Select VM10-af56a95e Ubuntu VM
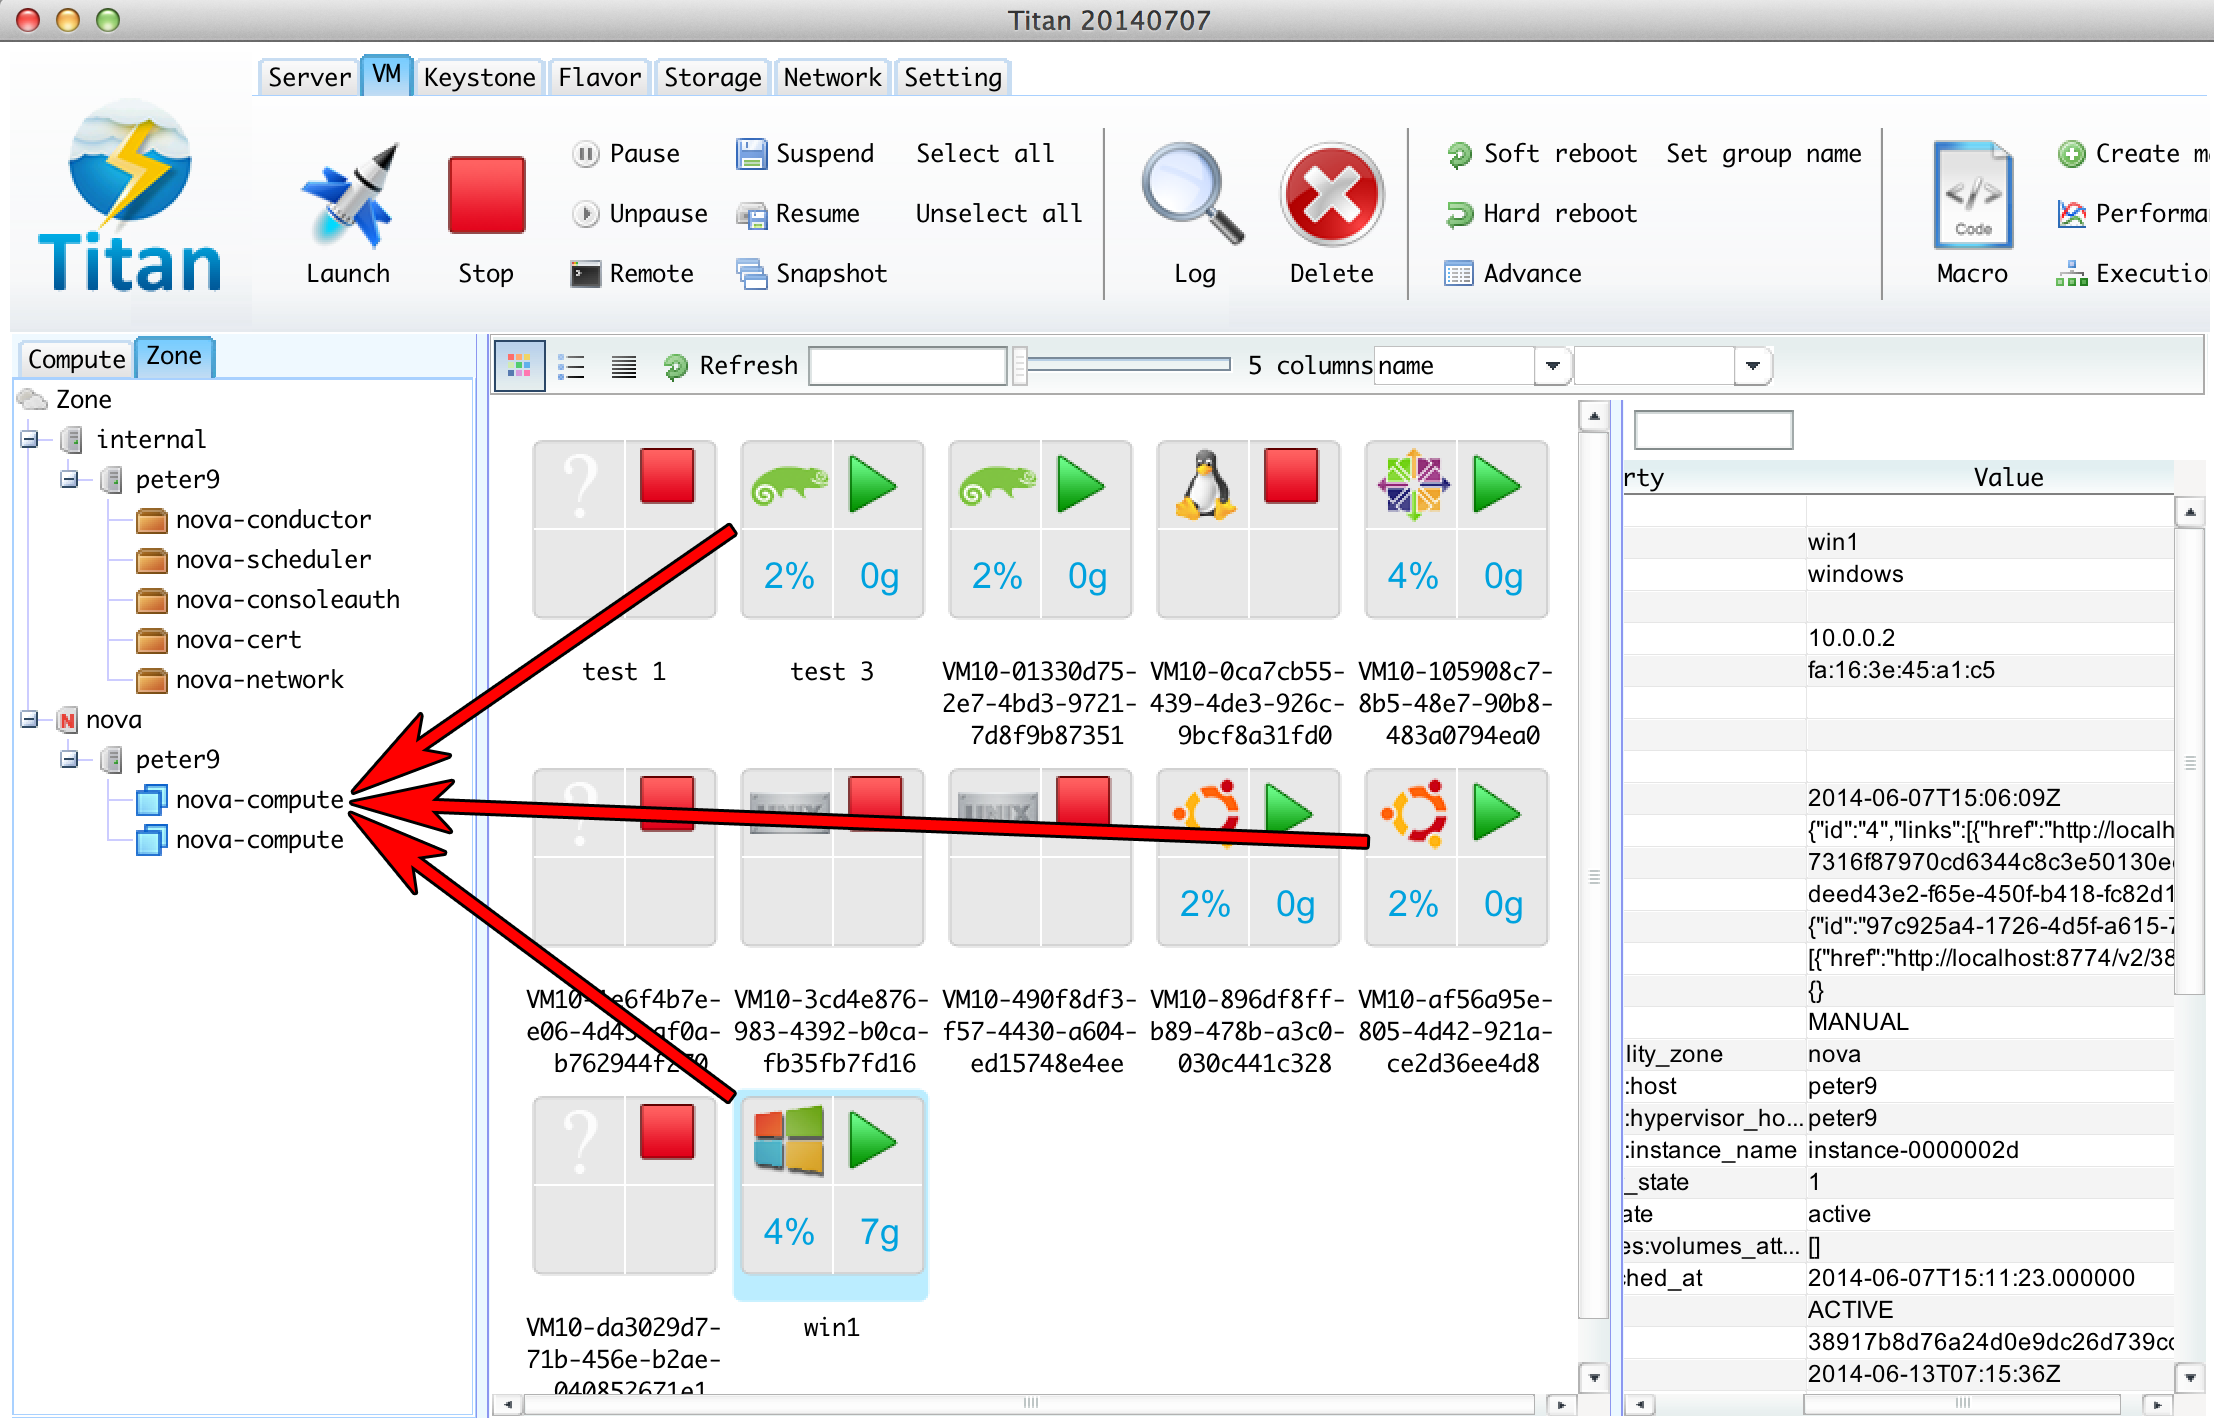 pos(1456,858)
